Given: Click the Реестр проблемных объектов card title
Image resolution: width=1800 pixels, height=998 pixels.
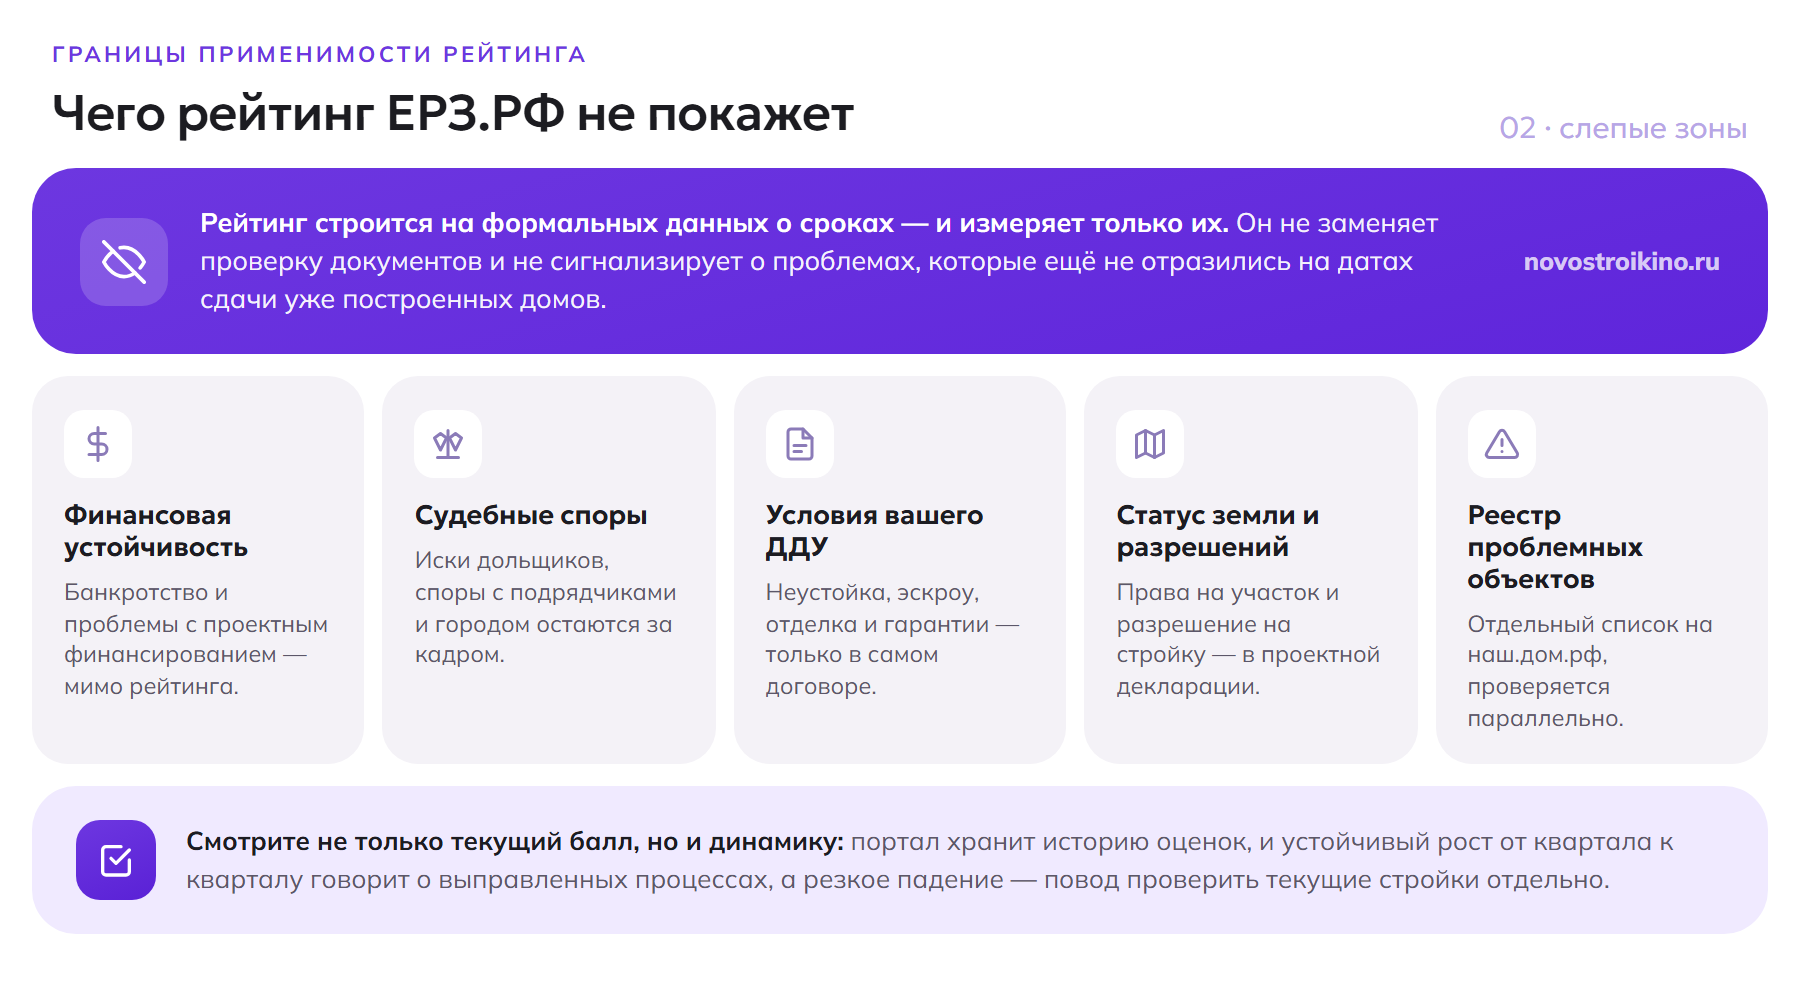Looking at the screenshot, I should [1555, 547].
